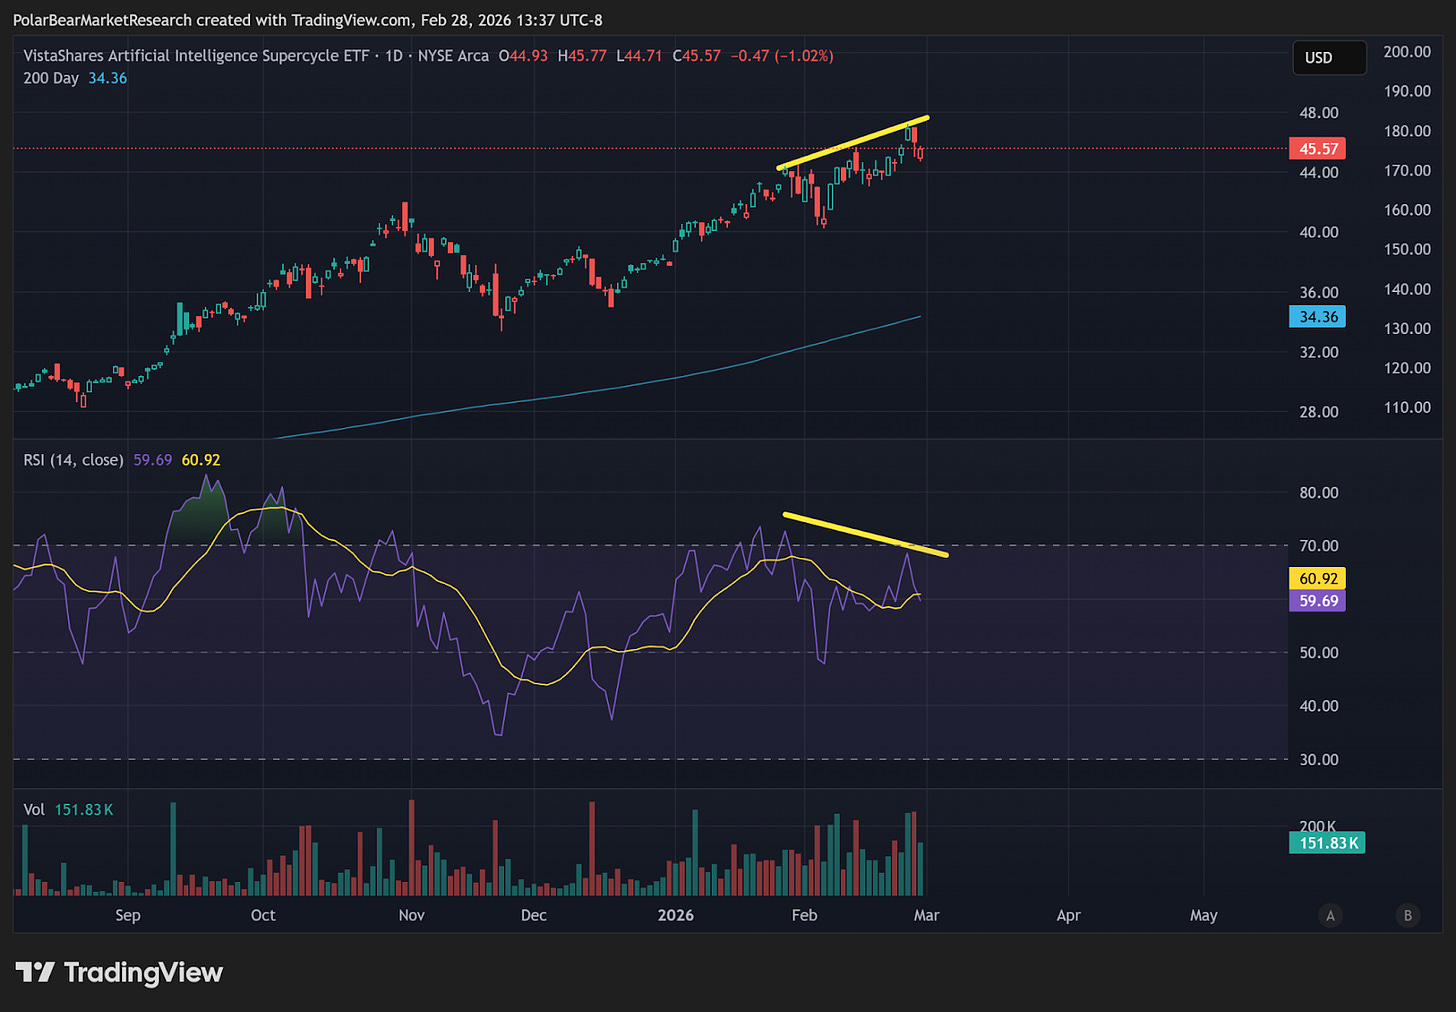Click the A auto-scale button
Viewport: 1456px width, 1012px height.
point(1330,915)
